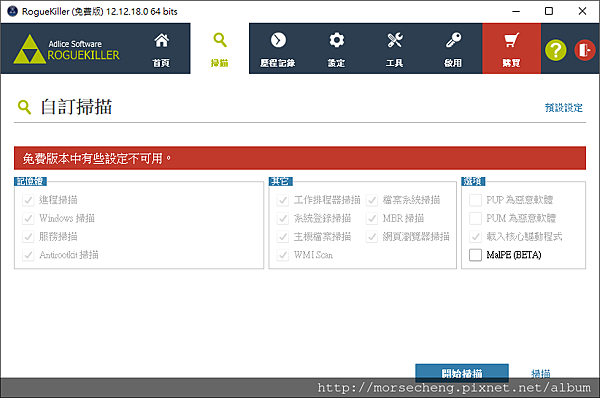Image resolution: width=600 pixels, height=398 pixels.
Task: Click the 選項 group label
Action: point(473,181)
